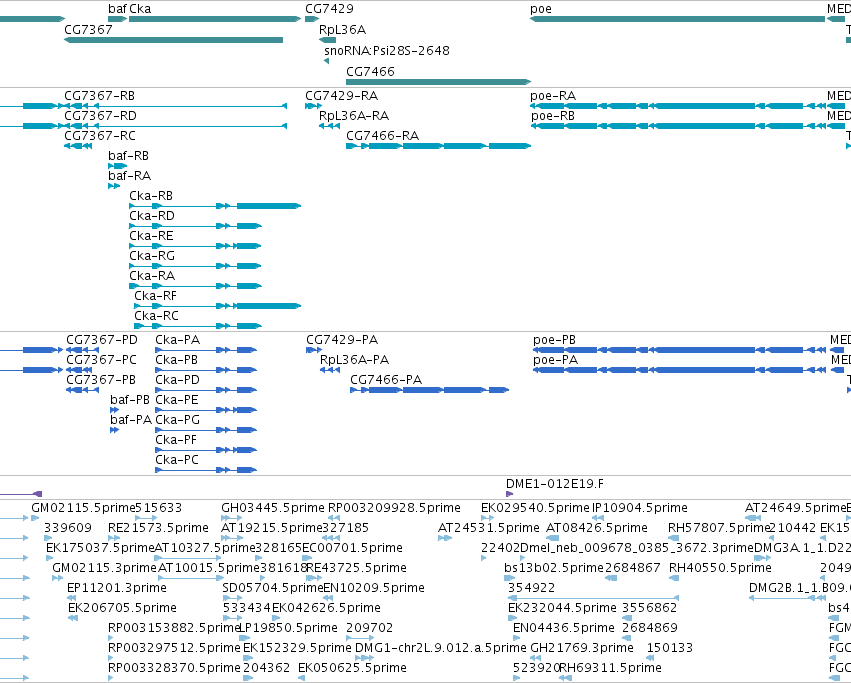Select the Cka-PB coding feature

(x=206, y=370)
